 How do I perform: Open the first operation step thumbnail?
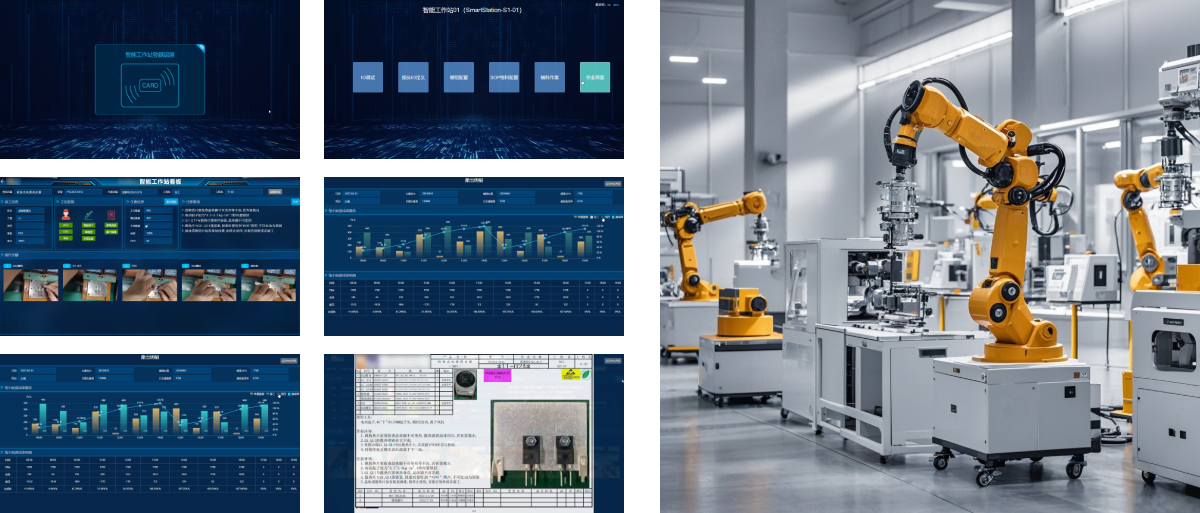pos(30,285)
